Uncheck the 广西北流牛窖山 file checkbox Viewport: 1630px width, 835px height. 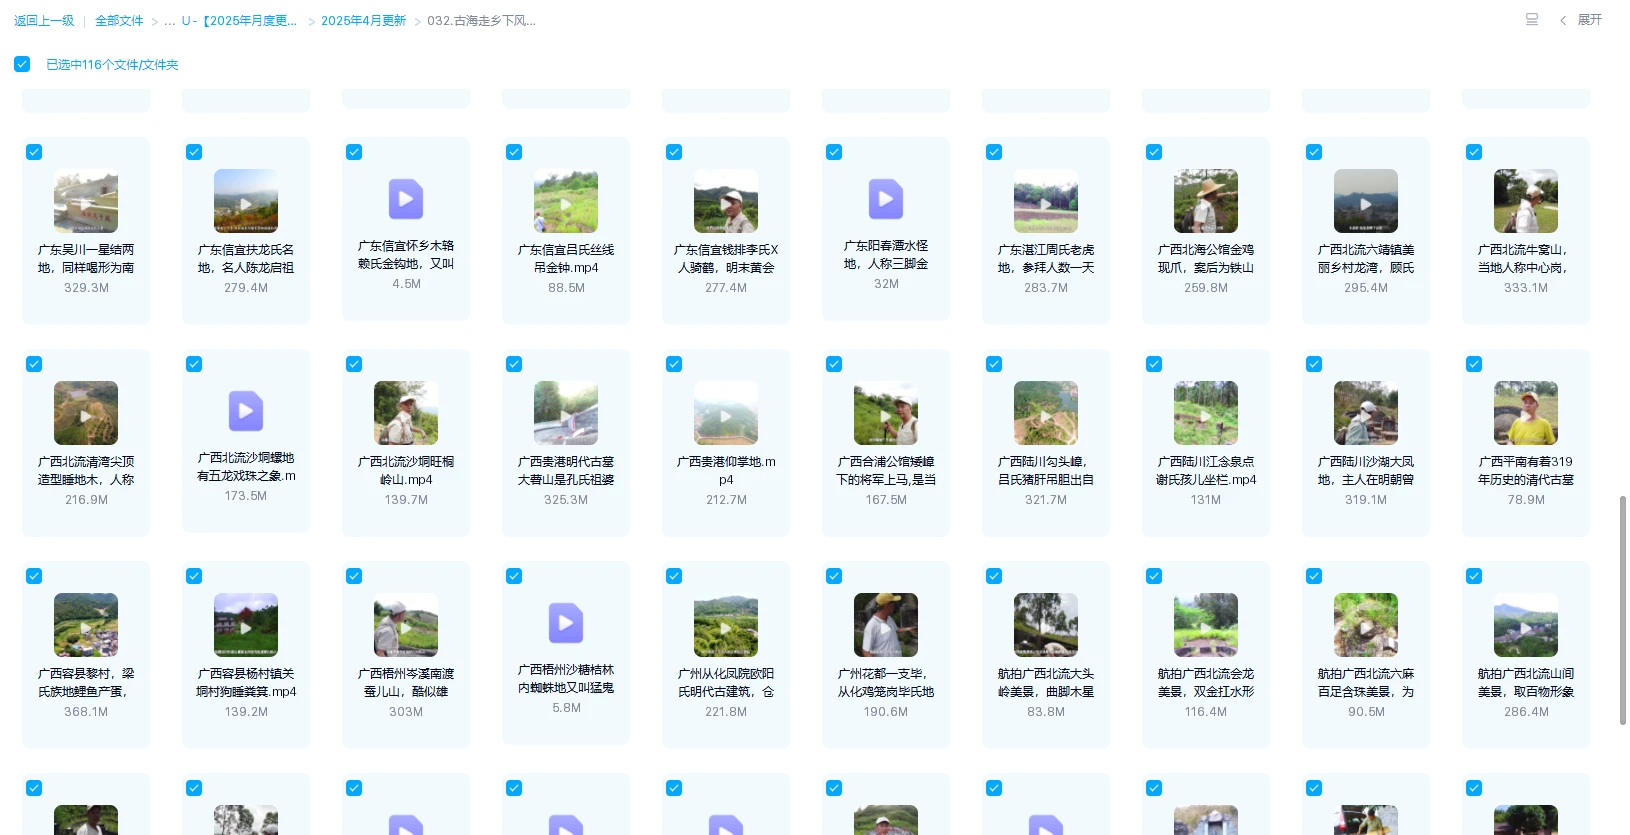tap(1474, 152)
